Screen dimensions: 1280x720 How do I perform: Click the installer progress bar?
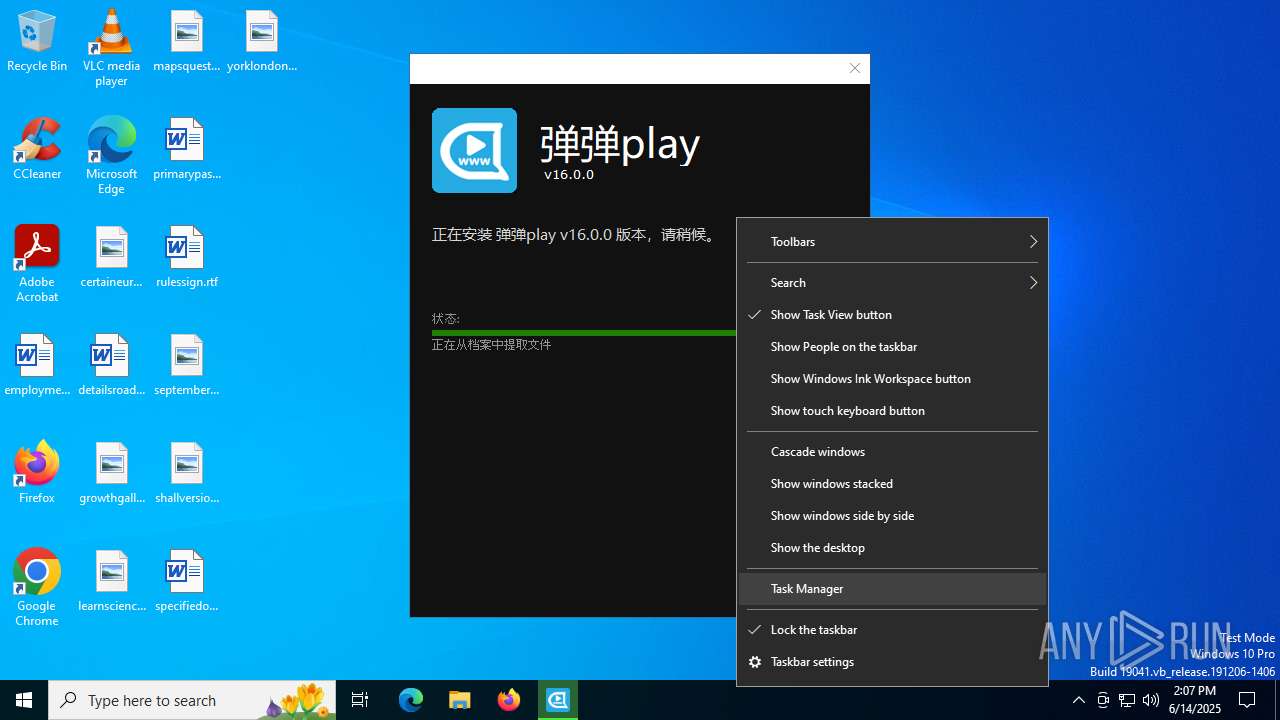[584, 333]
